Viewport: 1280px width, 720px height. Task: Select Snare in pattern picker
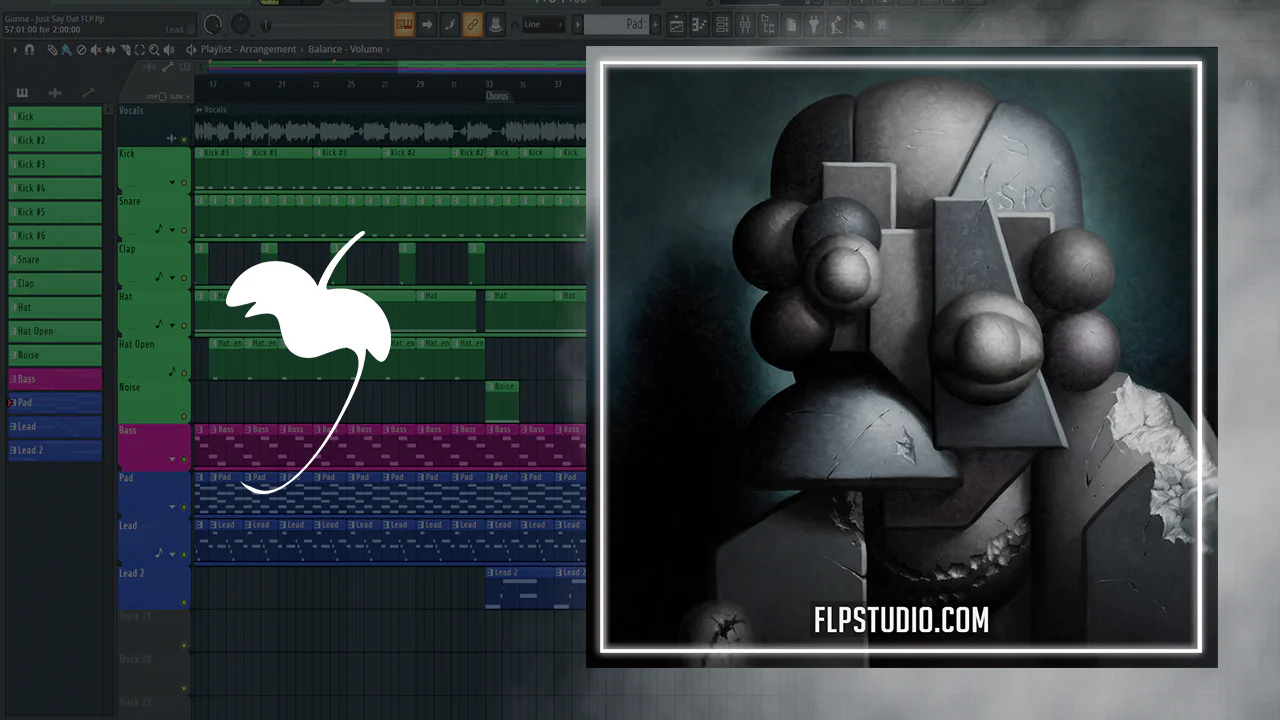(x=55, y=260)
